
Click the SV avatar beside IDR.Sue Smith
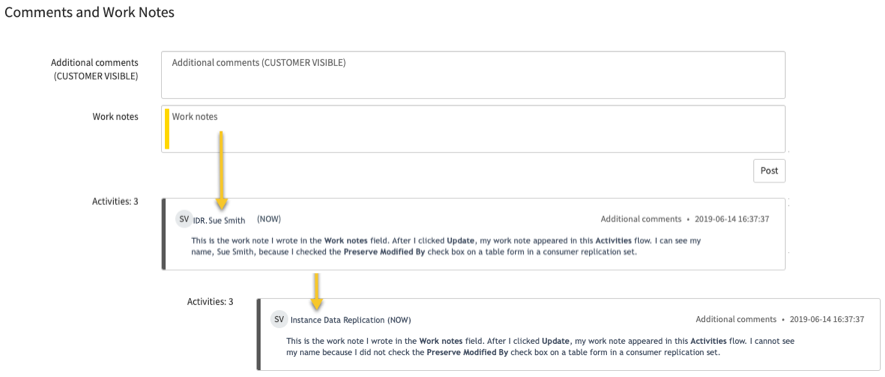click(x=183, y=219)
